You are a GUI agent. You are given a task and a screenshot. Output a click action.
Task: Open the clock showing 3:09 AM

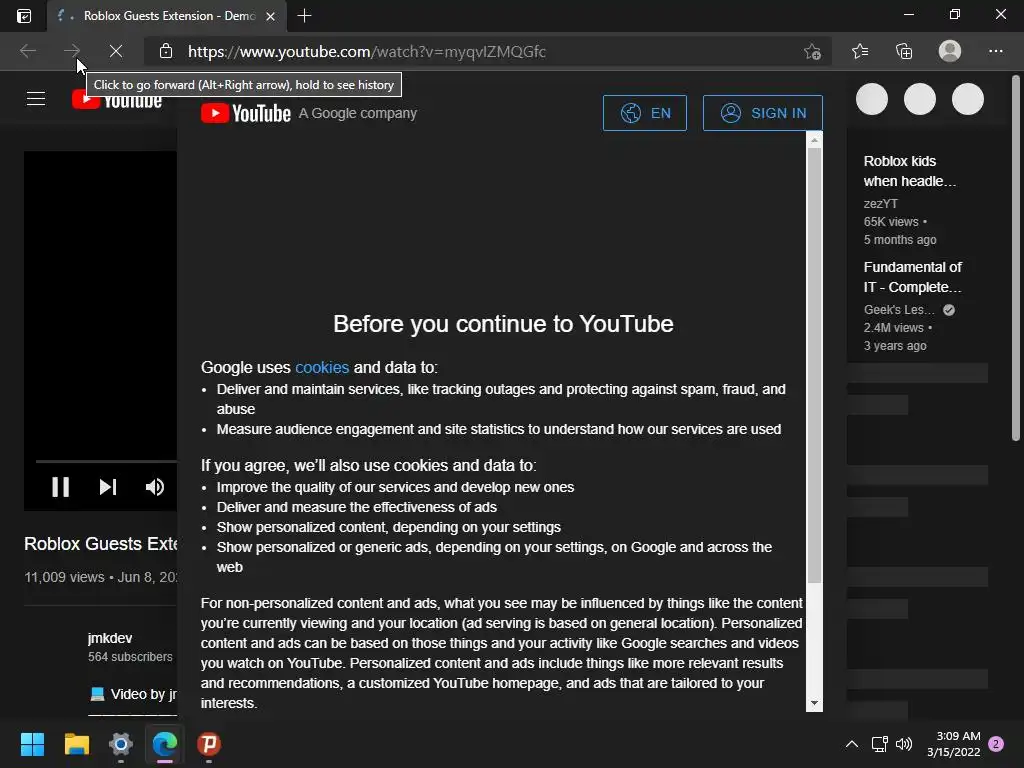point(953,744)
